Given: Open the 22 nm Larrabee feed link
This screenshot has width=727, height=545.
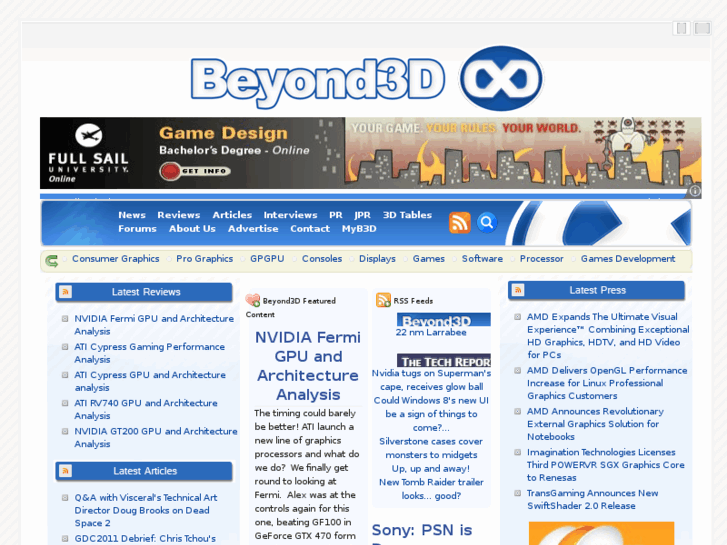Looking at the screenshot, I should tap(431, 332).
